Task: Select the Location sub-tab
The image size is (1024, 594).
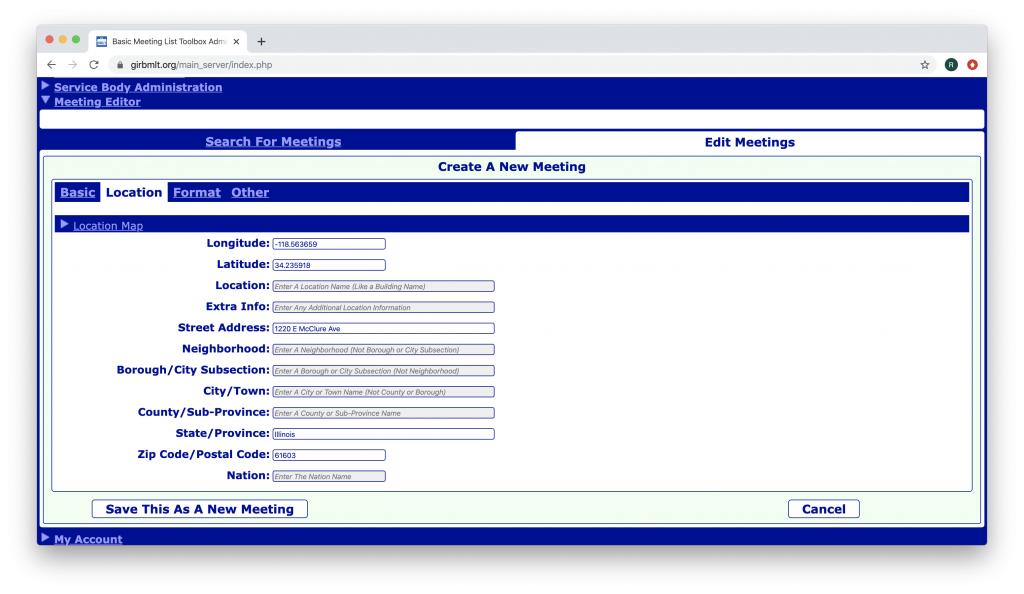Action: click(x=134, y=192)
